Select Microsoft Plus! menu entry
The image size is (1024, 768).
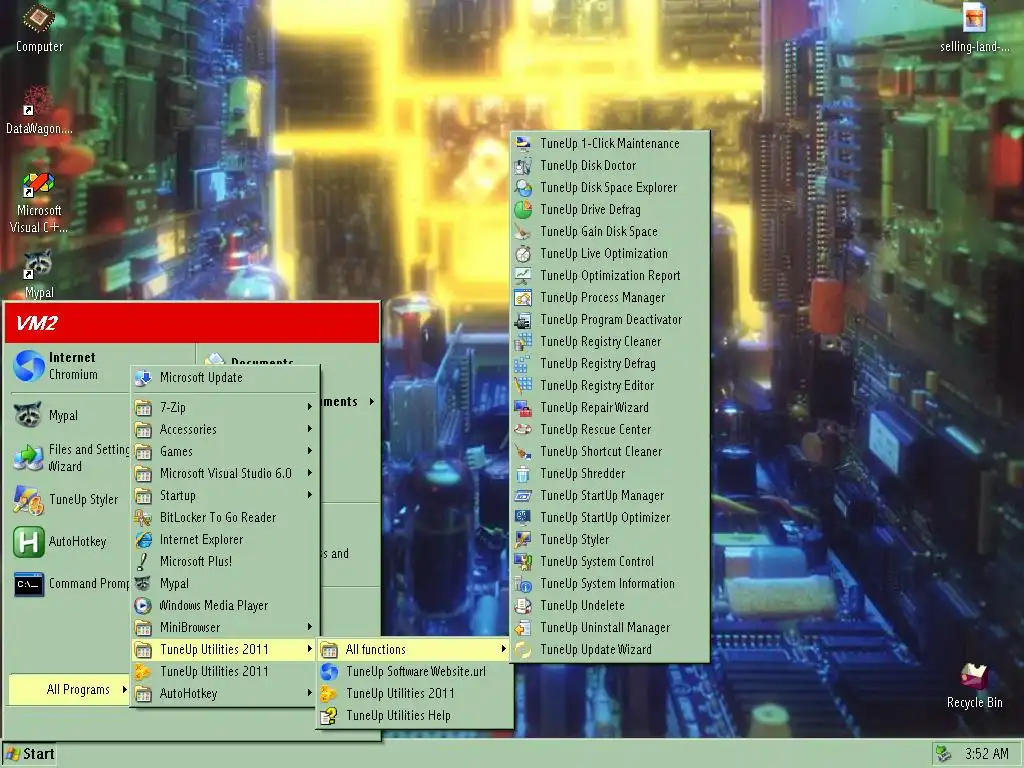(x=225, y=562)
